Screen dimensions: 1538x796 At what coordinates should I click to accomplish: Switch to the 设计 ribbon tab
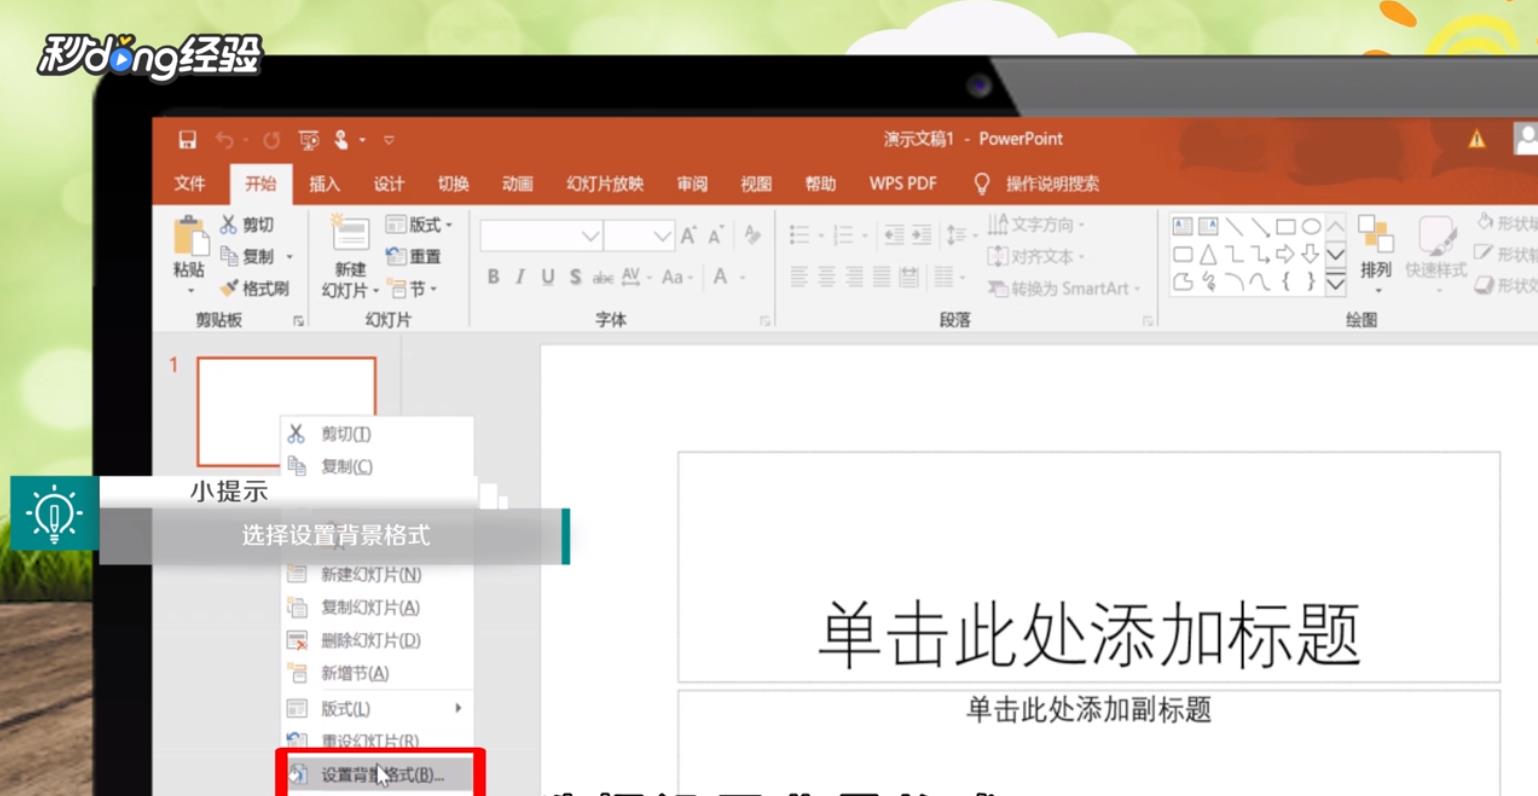click(x=387, y=183)
